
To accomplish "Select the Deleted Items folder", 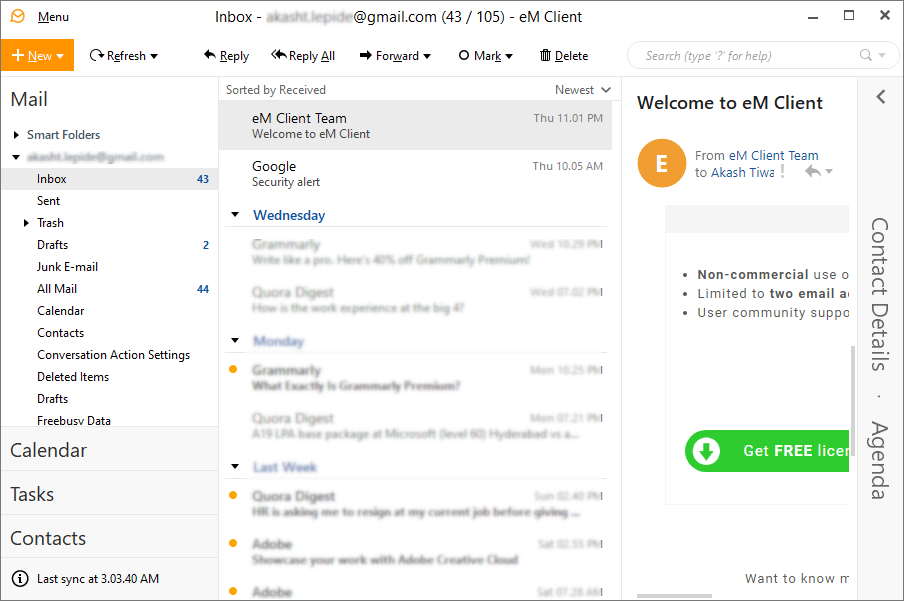I will click(x=73, y=377).
